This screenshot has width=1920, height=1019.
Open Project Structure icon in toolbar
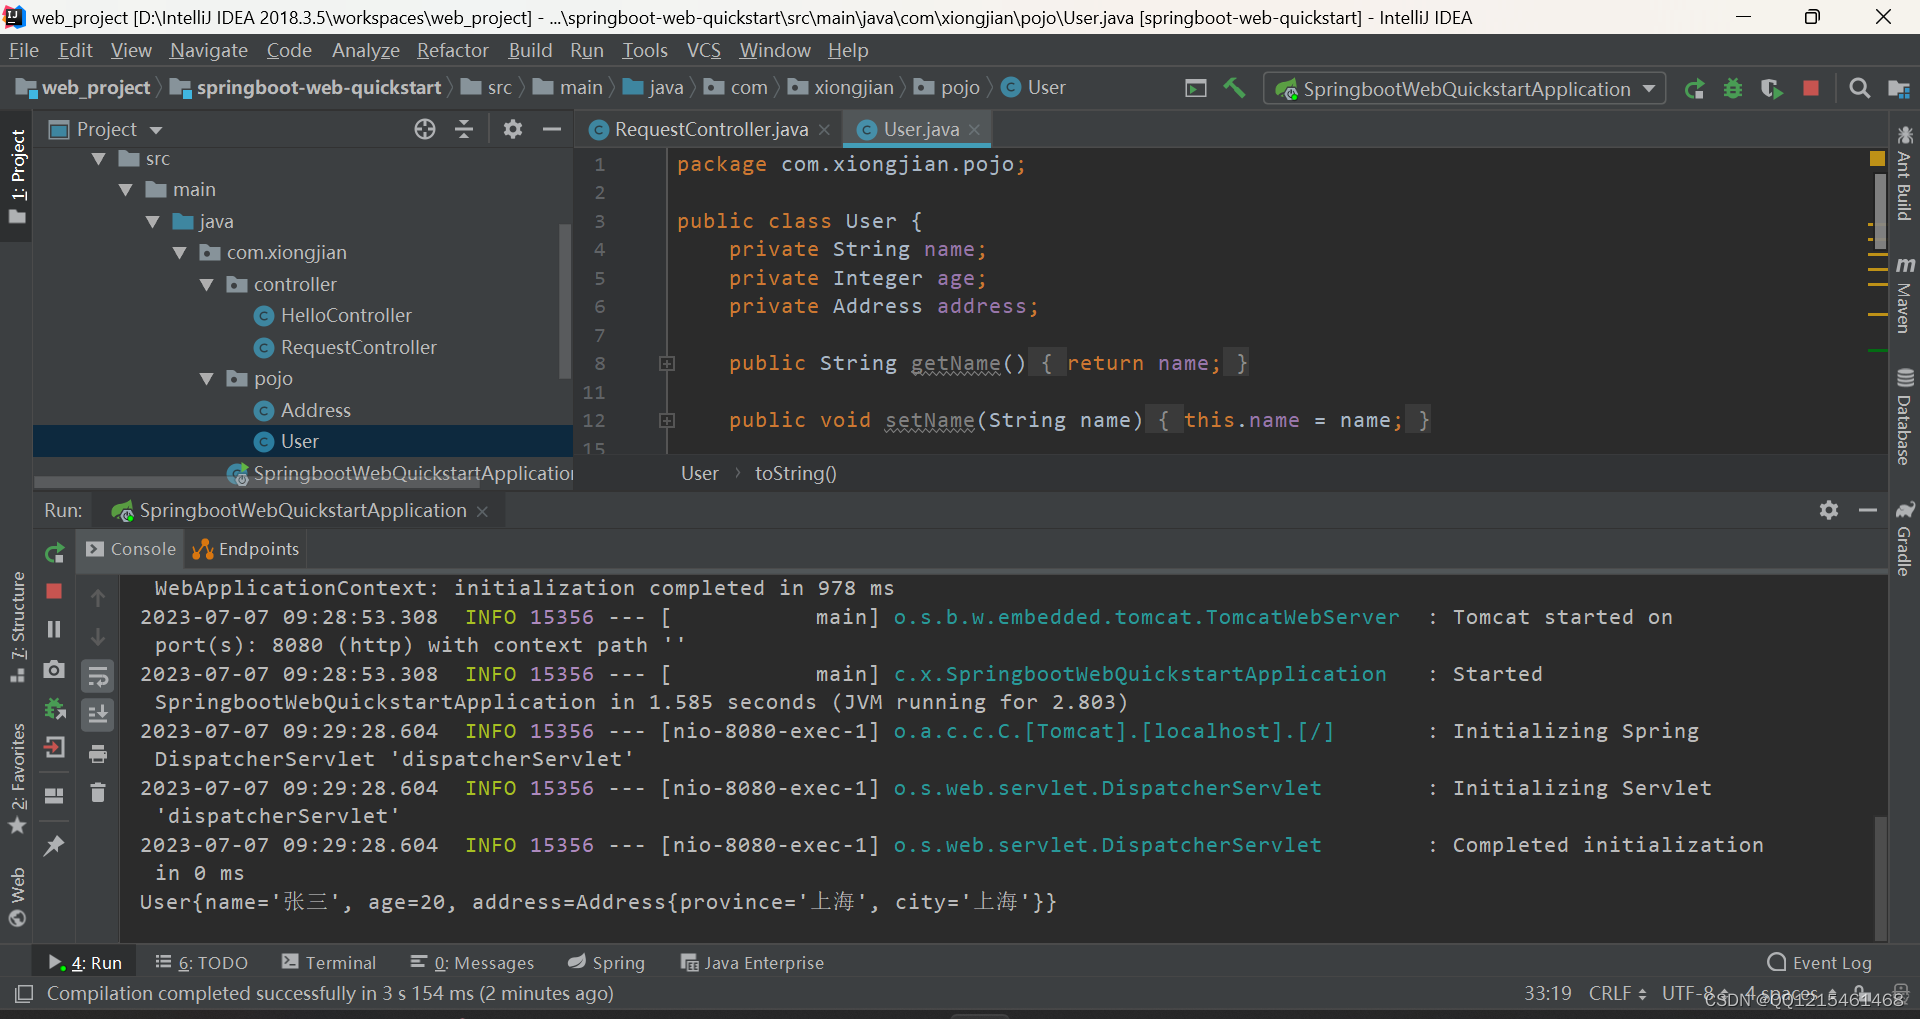pyautogui.click(x=1898, y=89)
